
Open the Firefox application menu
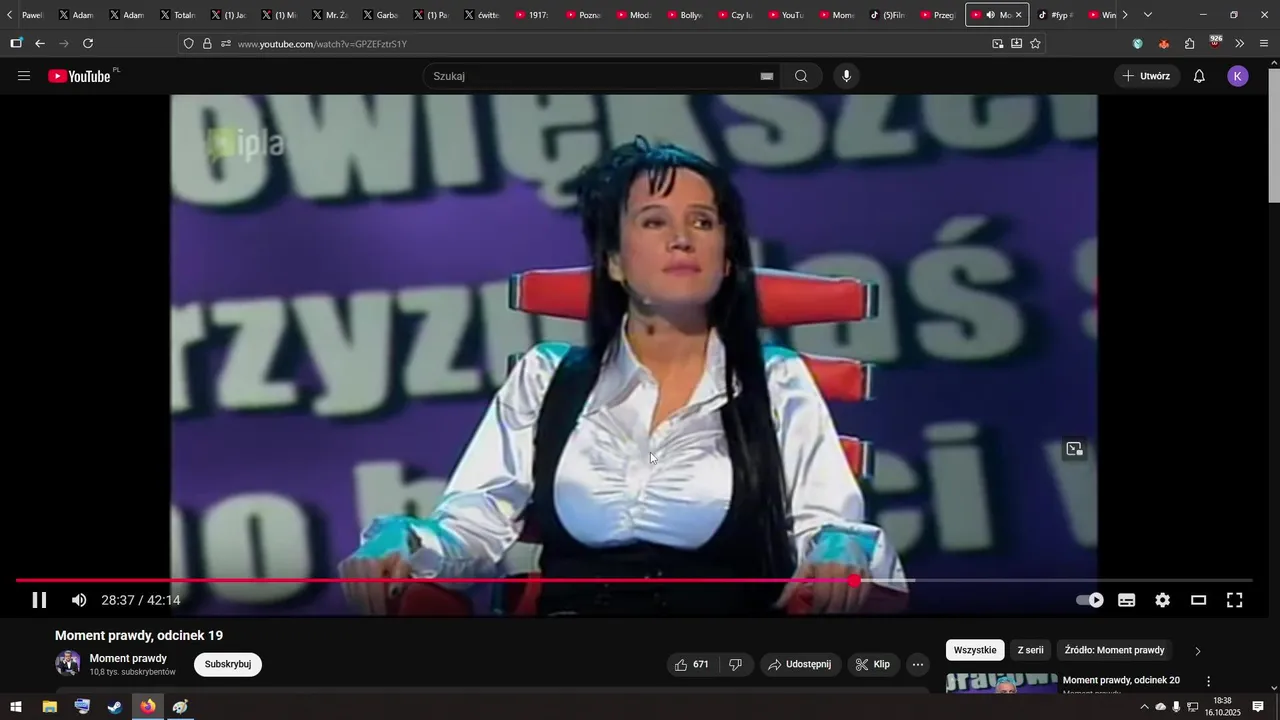coord(1264,44)
